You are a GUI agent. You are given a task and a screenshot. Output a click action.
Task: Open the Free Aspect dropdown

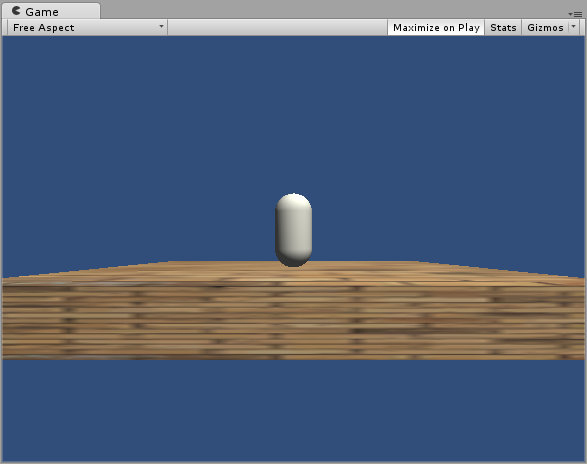pos(87,27)
